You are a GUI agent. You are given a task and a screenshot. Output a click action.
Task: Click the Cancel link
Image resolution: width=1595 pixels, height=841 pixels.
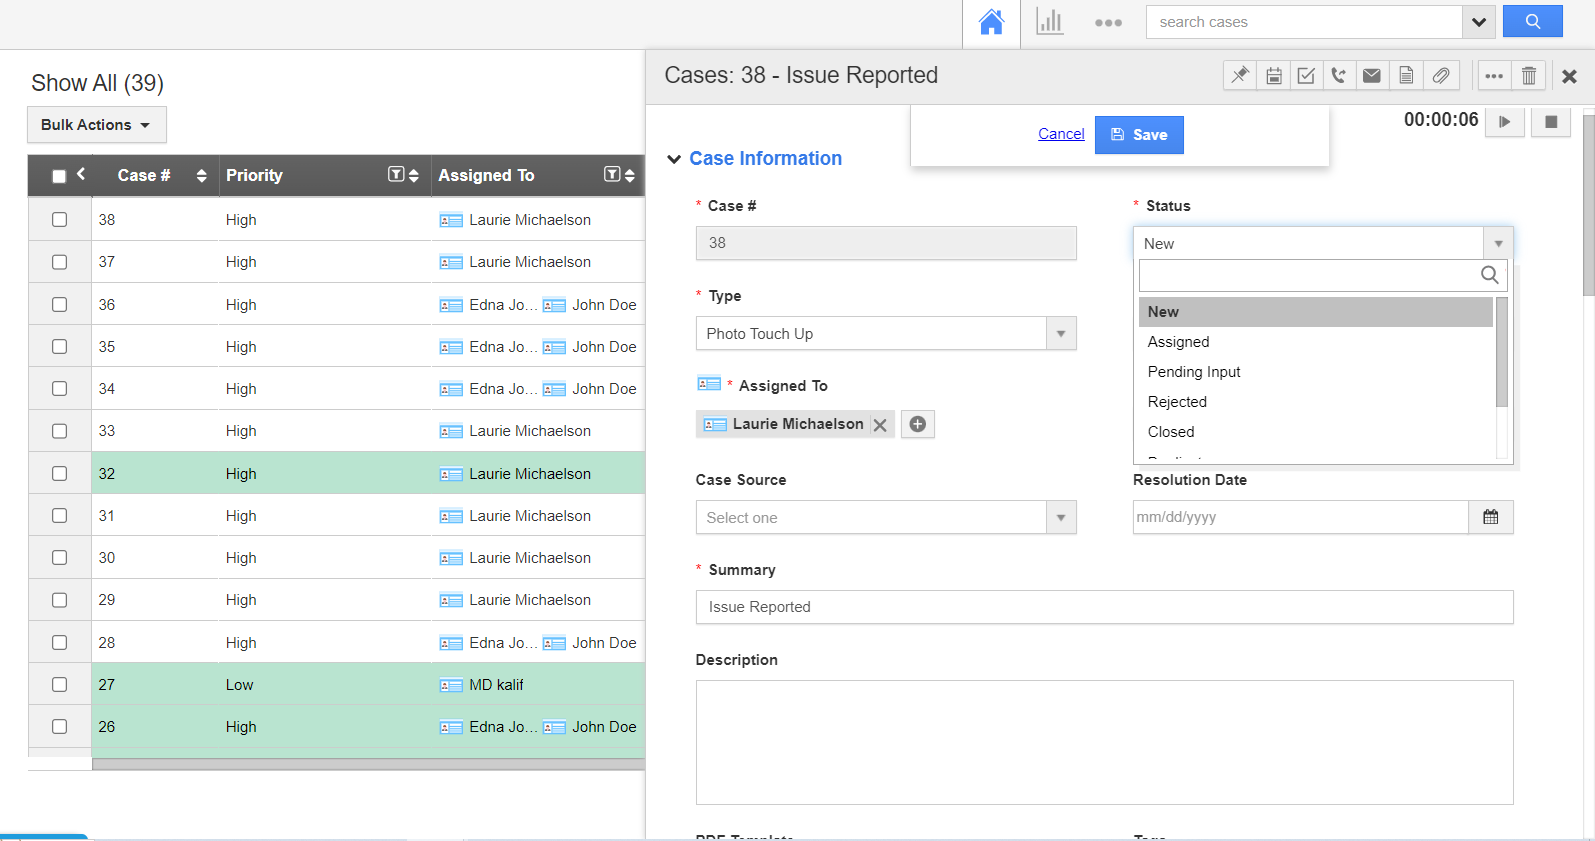coord(1061,134)
